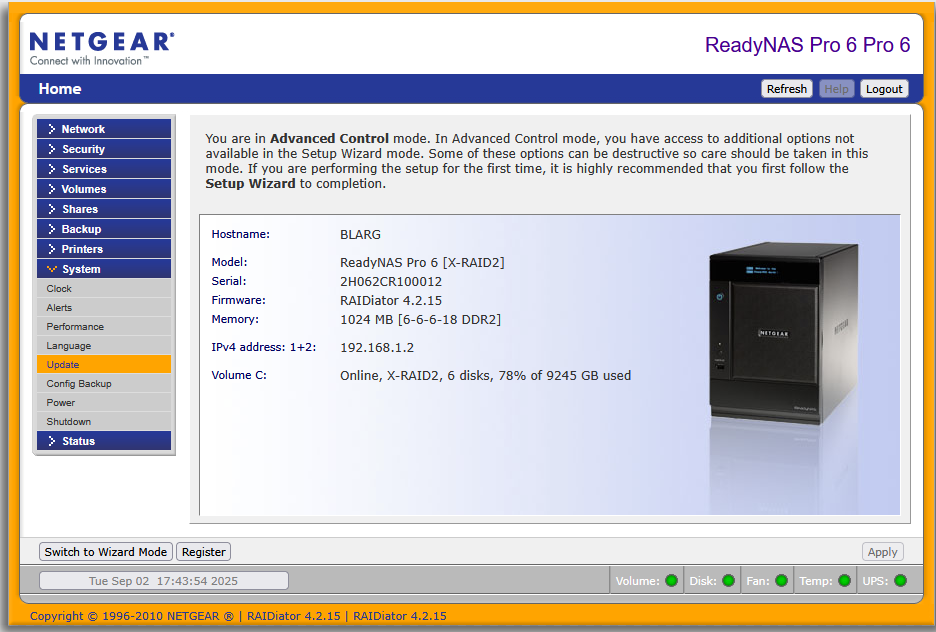Click the model value ReadyNAS Pro 6 [X-RAID2]
The image size is (936, 632).
pyautogui.click(x=422, y=263)
